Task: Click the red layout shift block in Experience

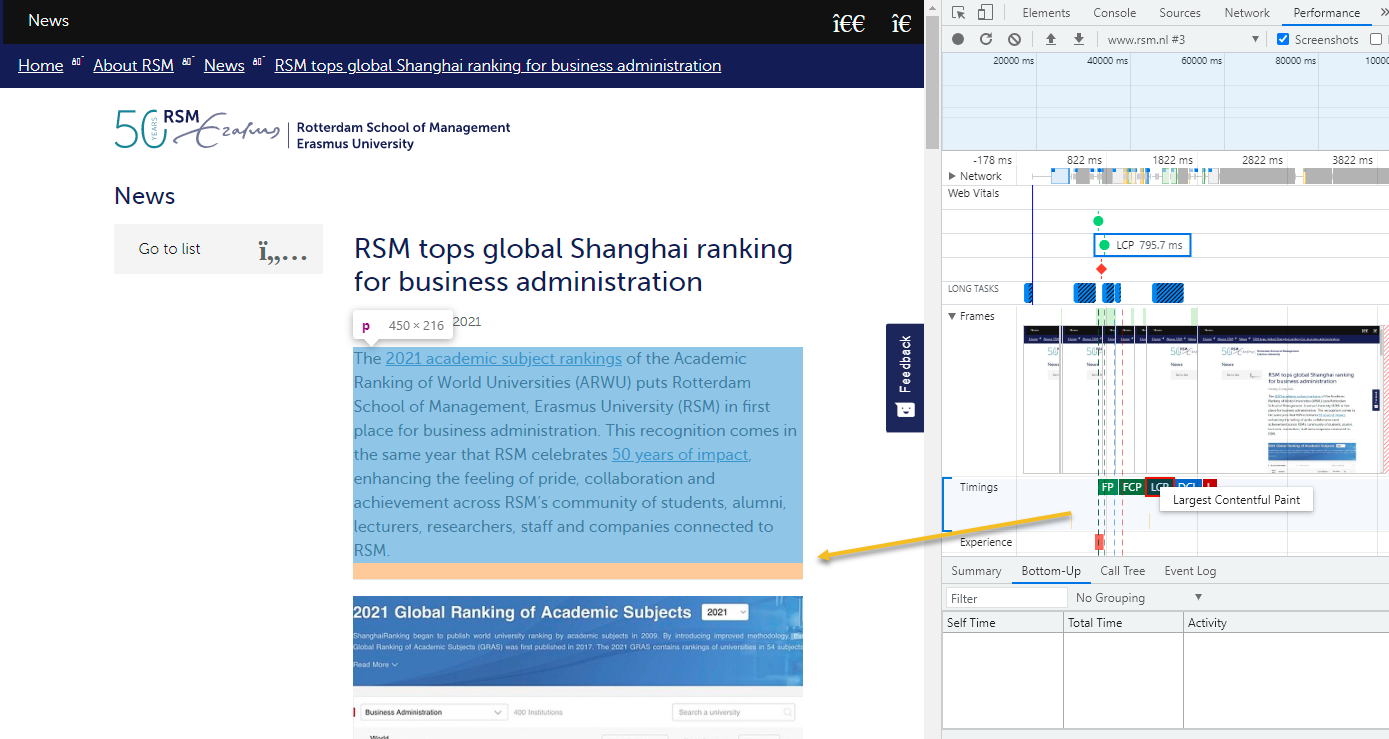Action: coord(1099,542)
